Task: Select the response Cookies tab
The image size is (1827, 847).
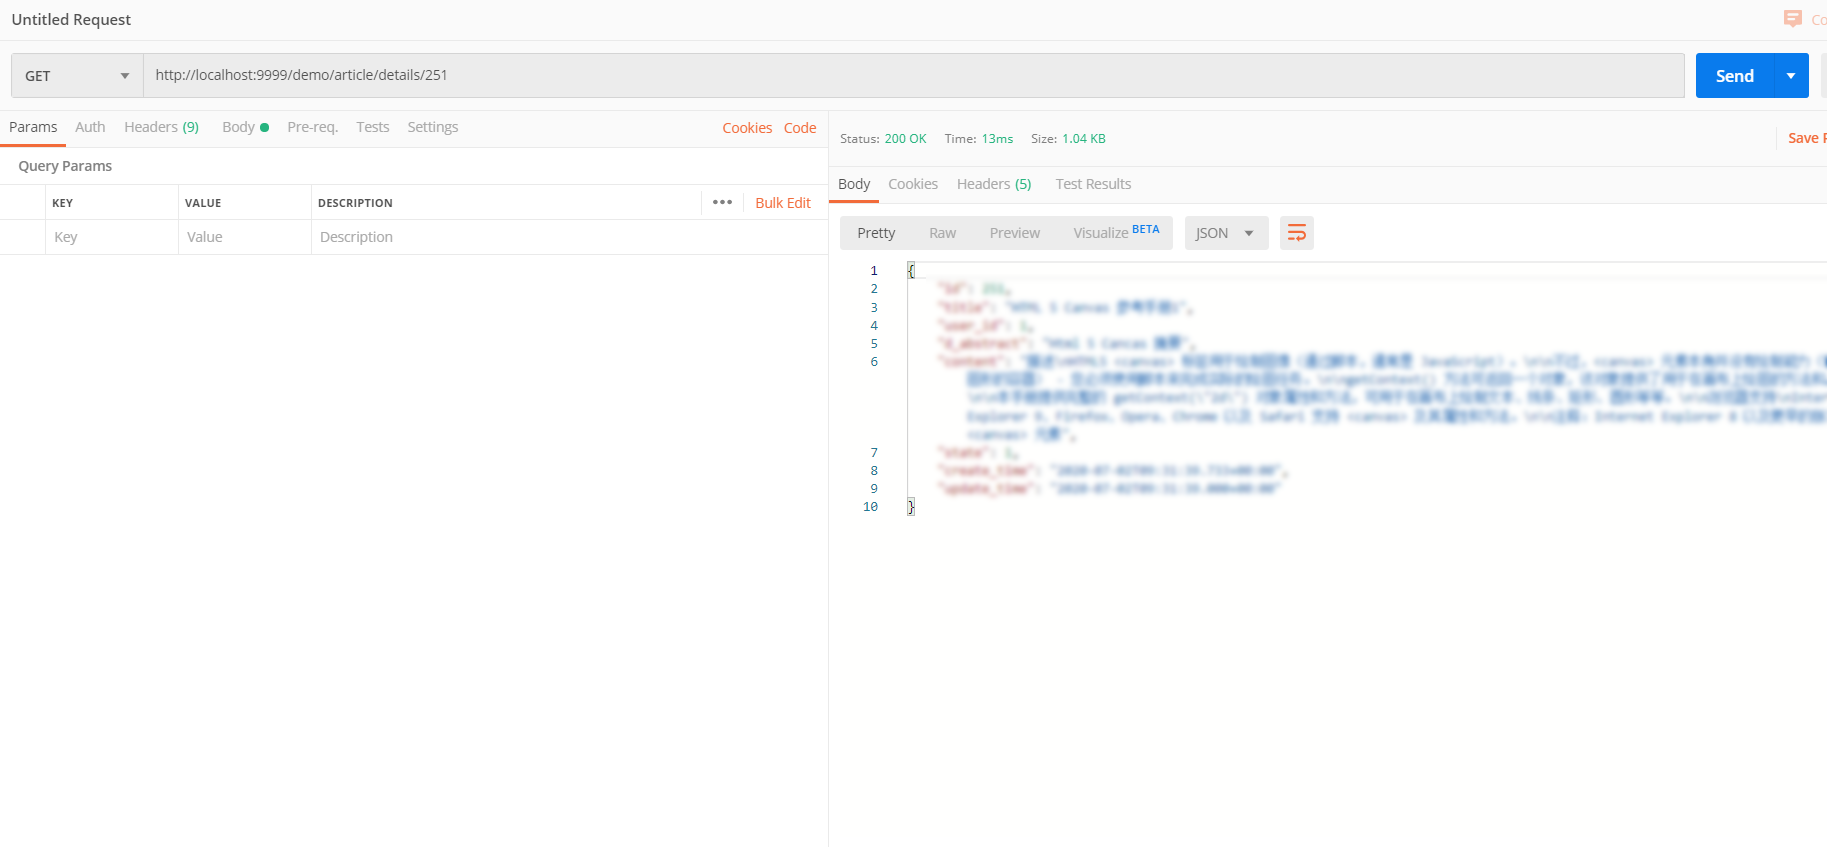Action: coord(913,184)
